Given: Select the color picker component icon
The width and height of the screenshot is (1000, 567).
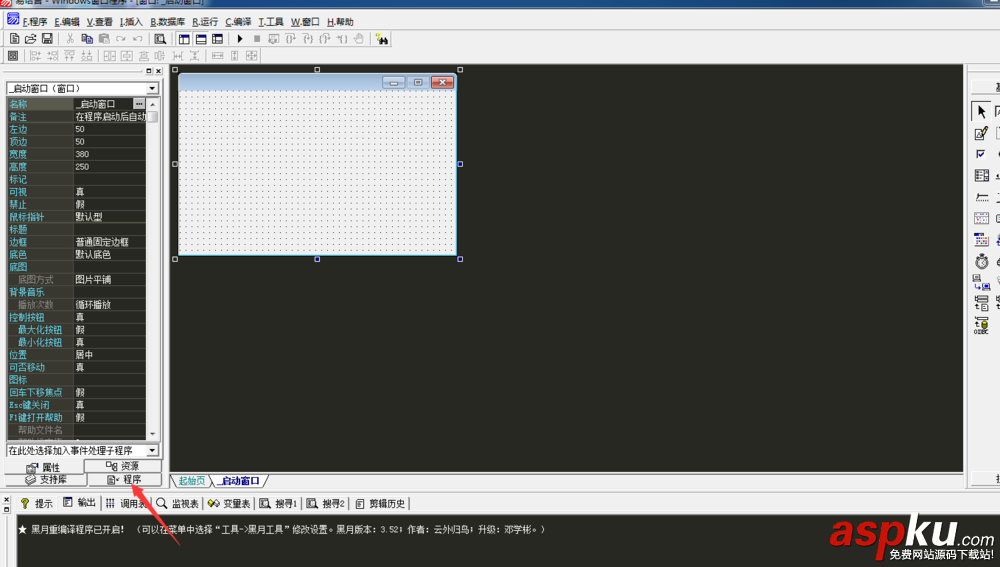Looking at the screenshot, I should tap(981, 240).
